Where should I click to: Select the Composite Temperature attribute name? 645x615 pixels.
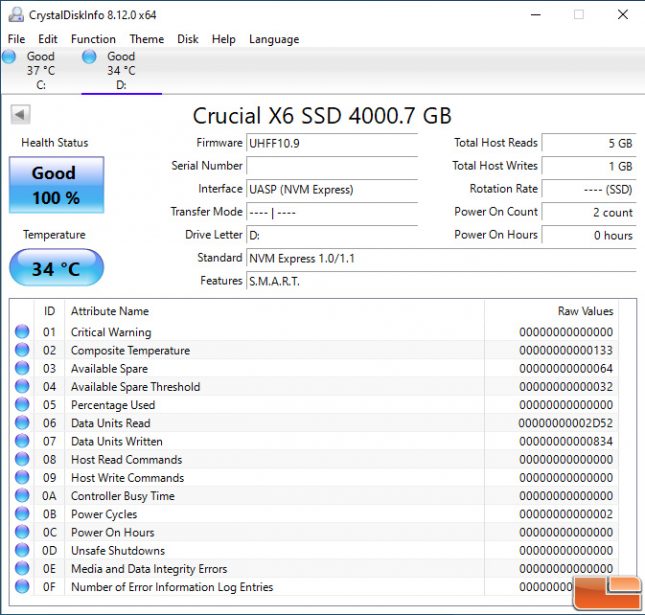[130, 350]
